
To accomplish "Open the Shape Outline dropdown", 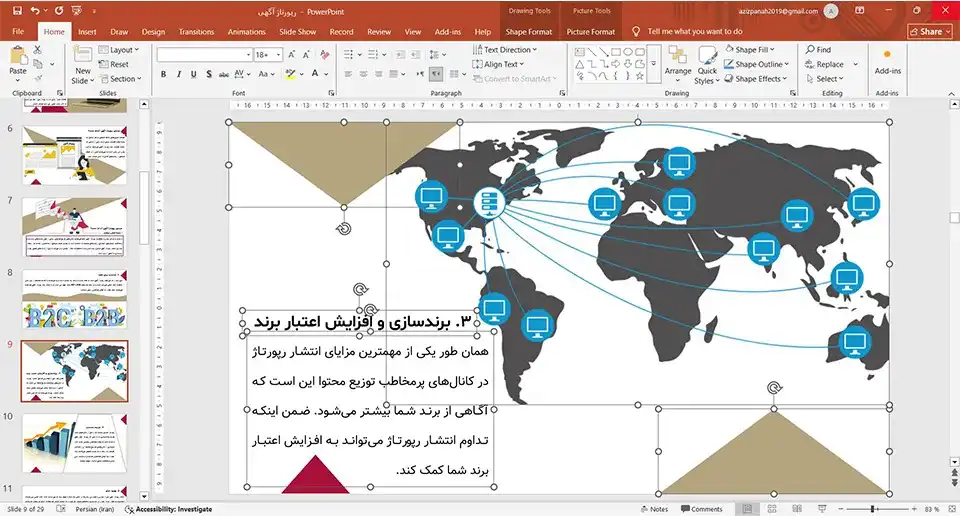I will pyautogui.click(x=756, y=64).
